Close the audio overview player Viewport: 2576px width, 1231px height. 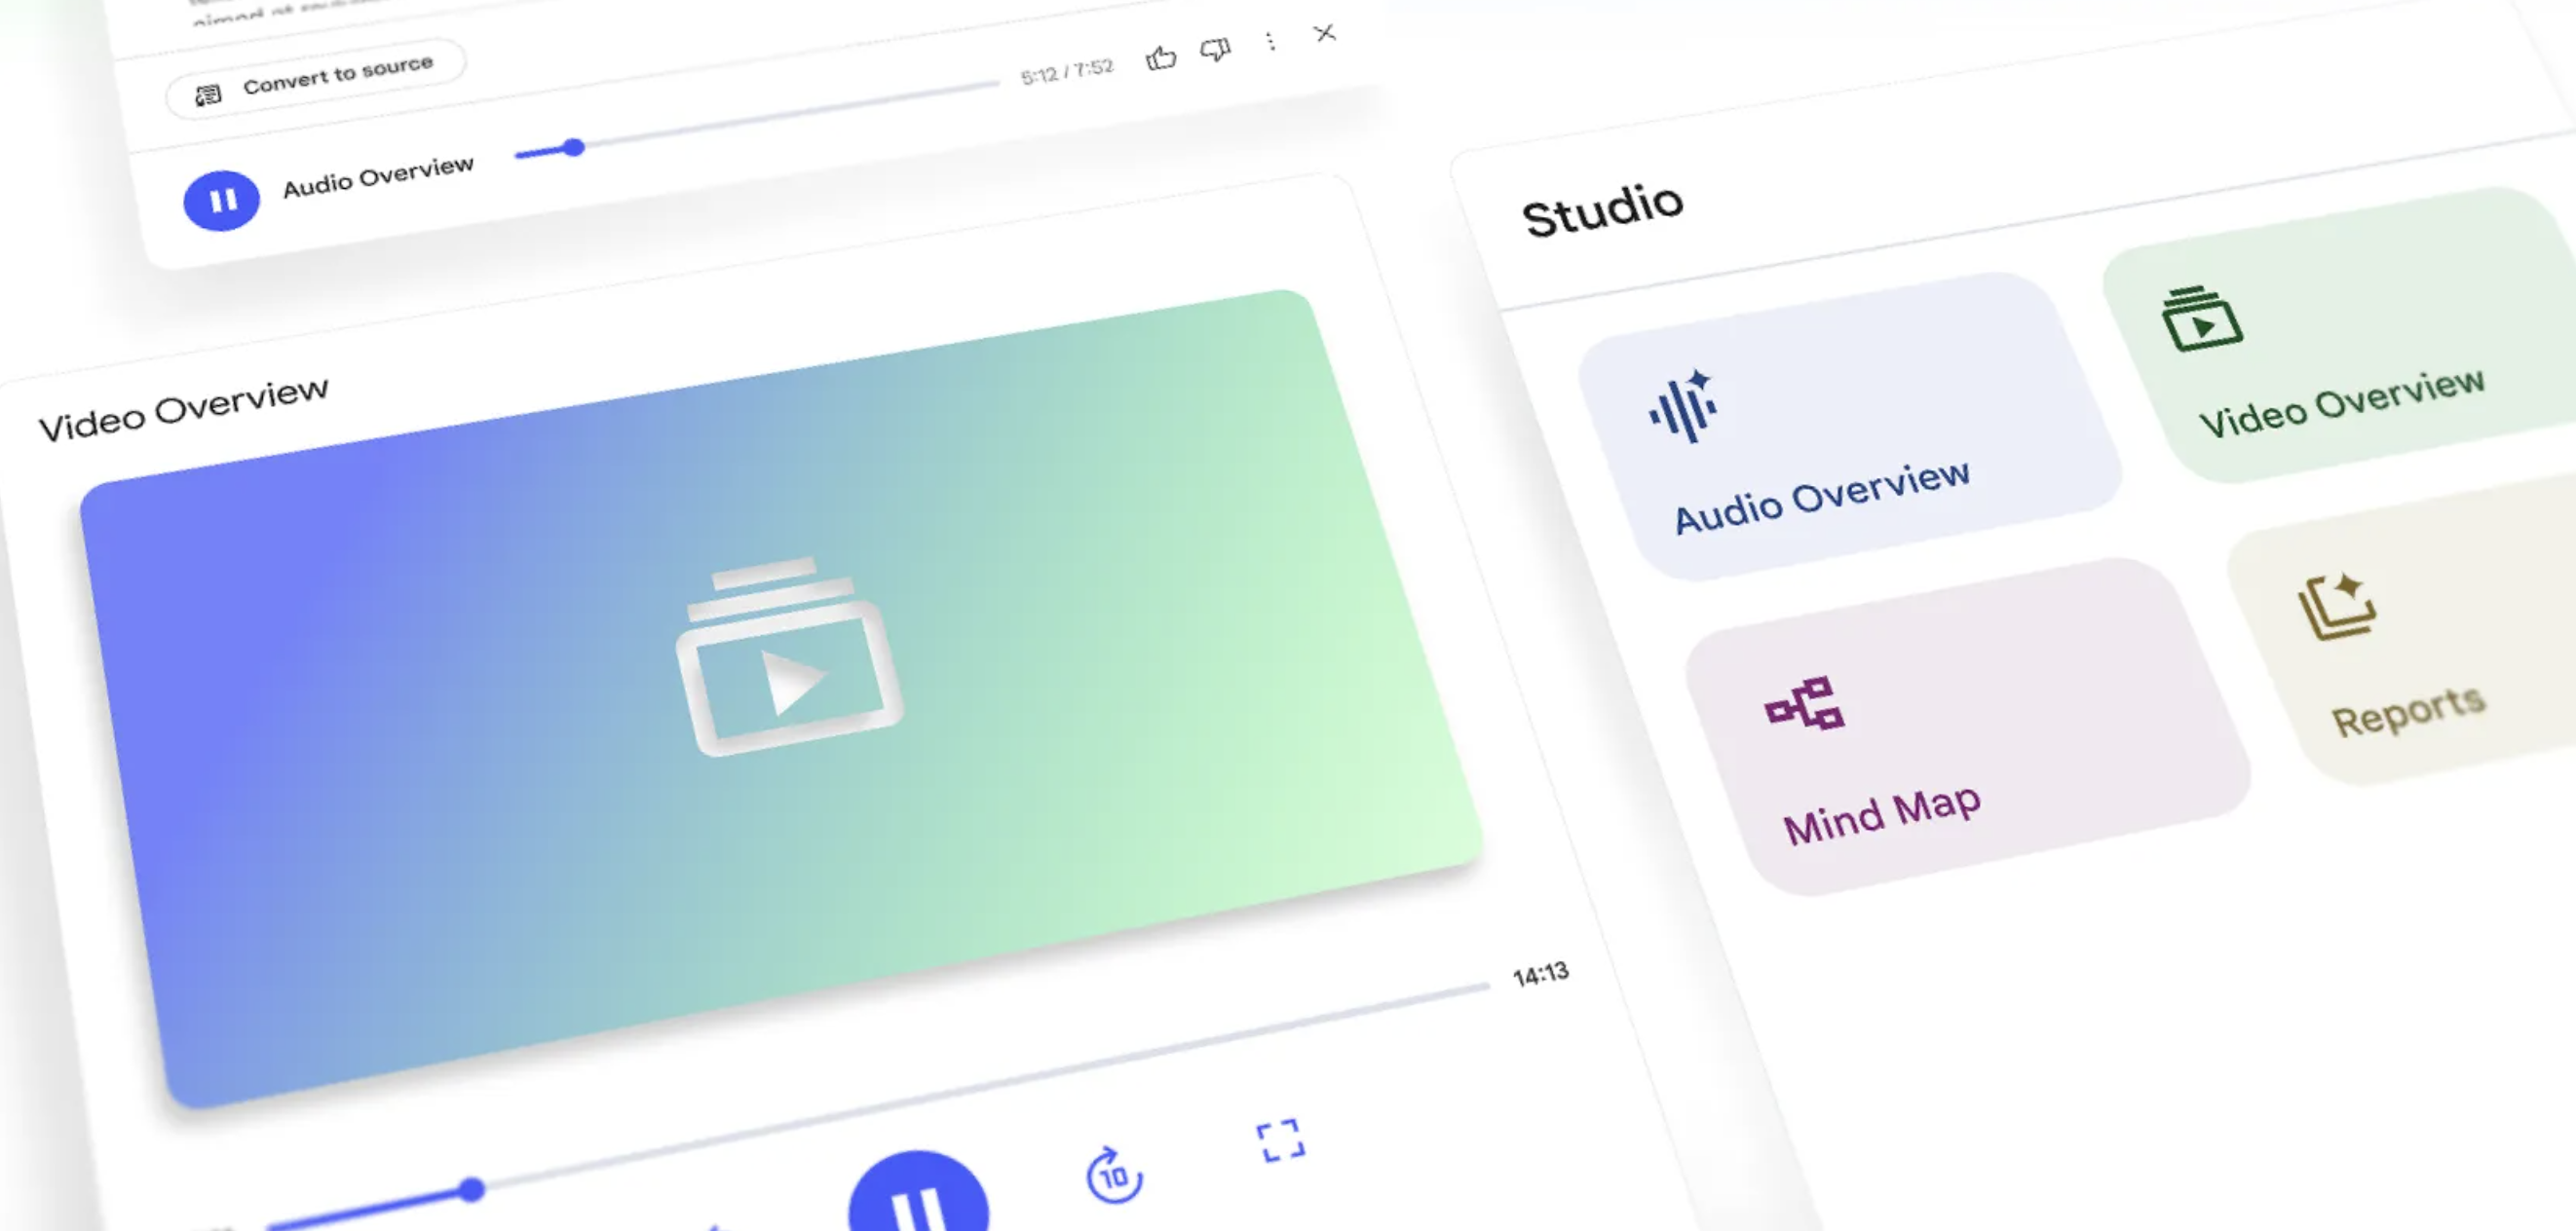pos(1325,33)
